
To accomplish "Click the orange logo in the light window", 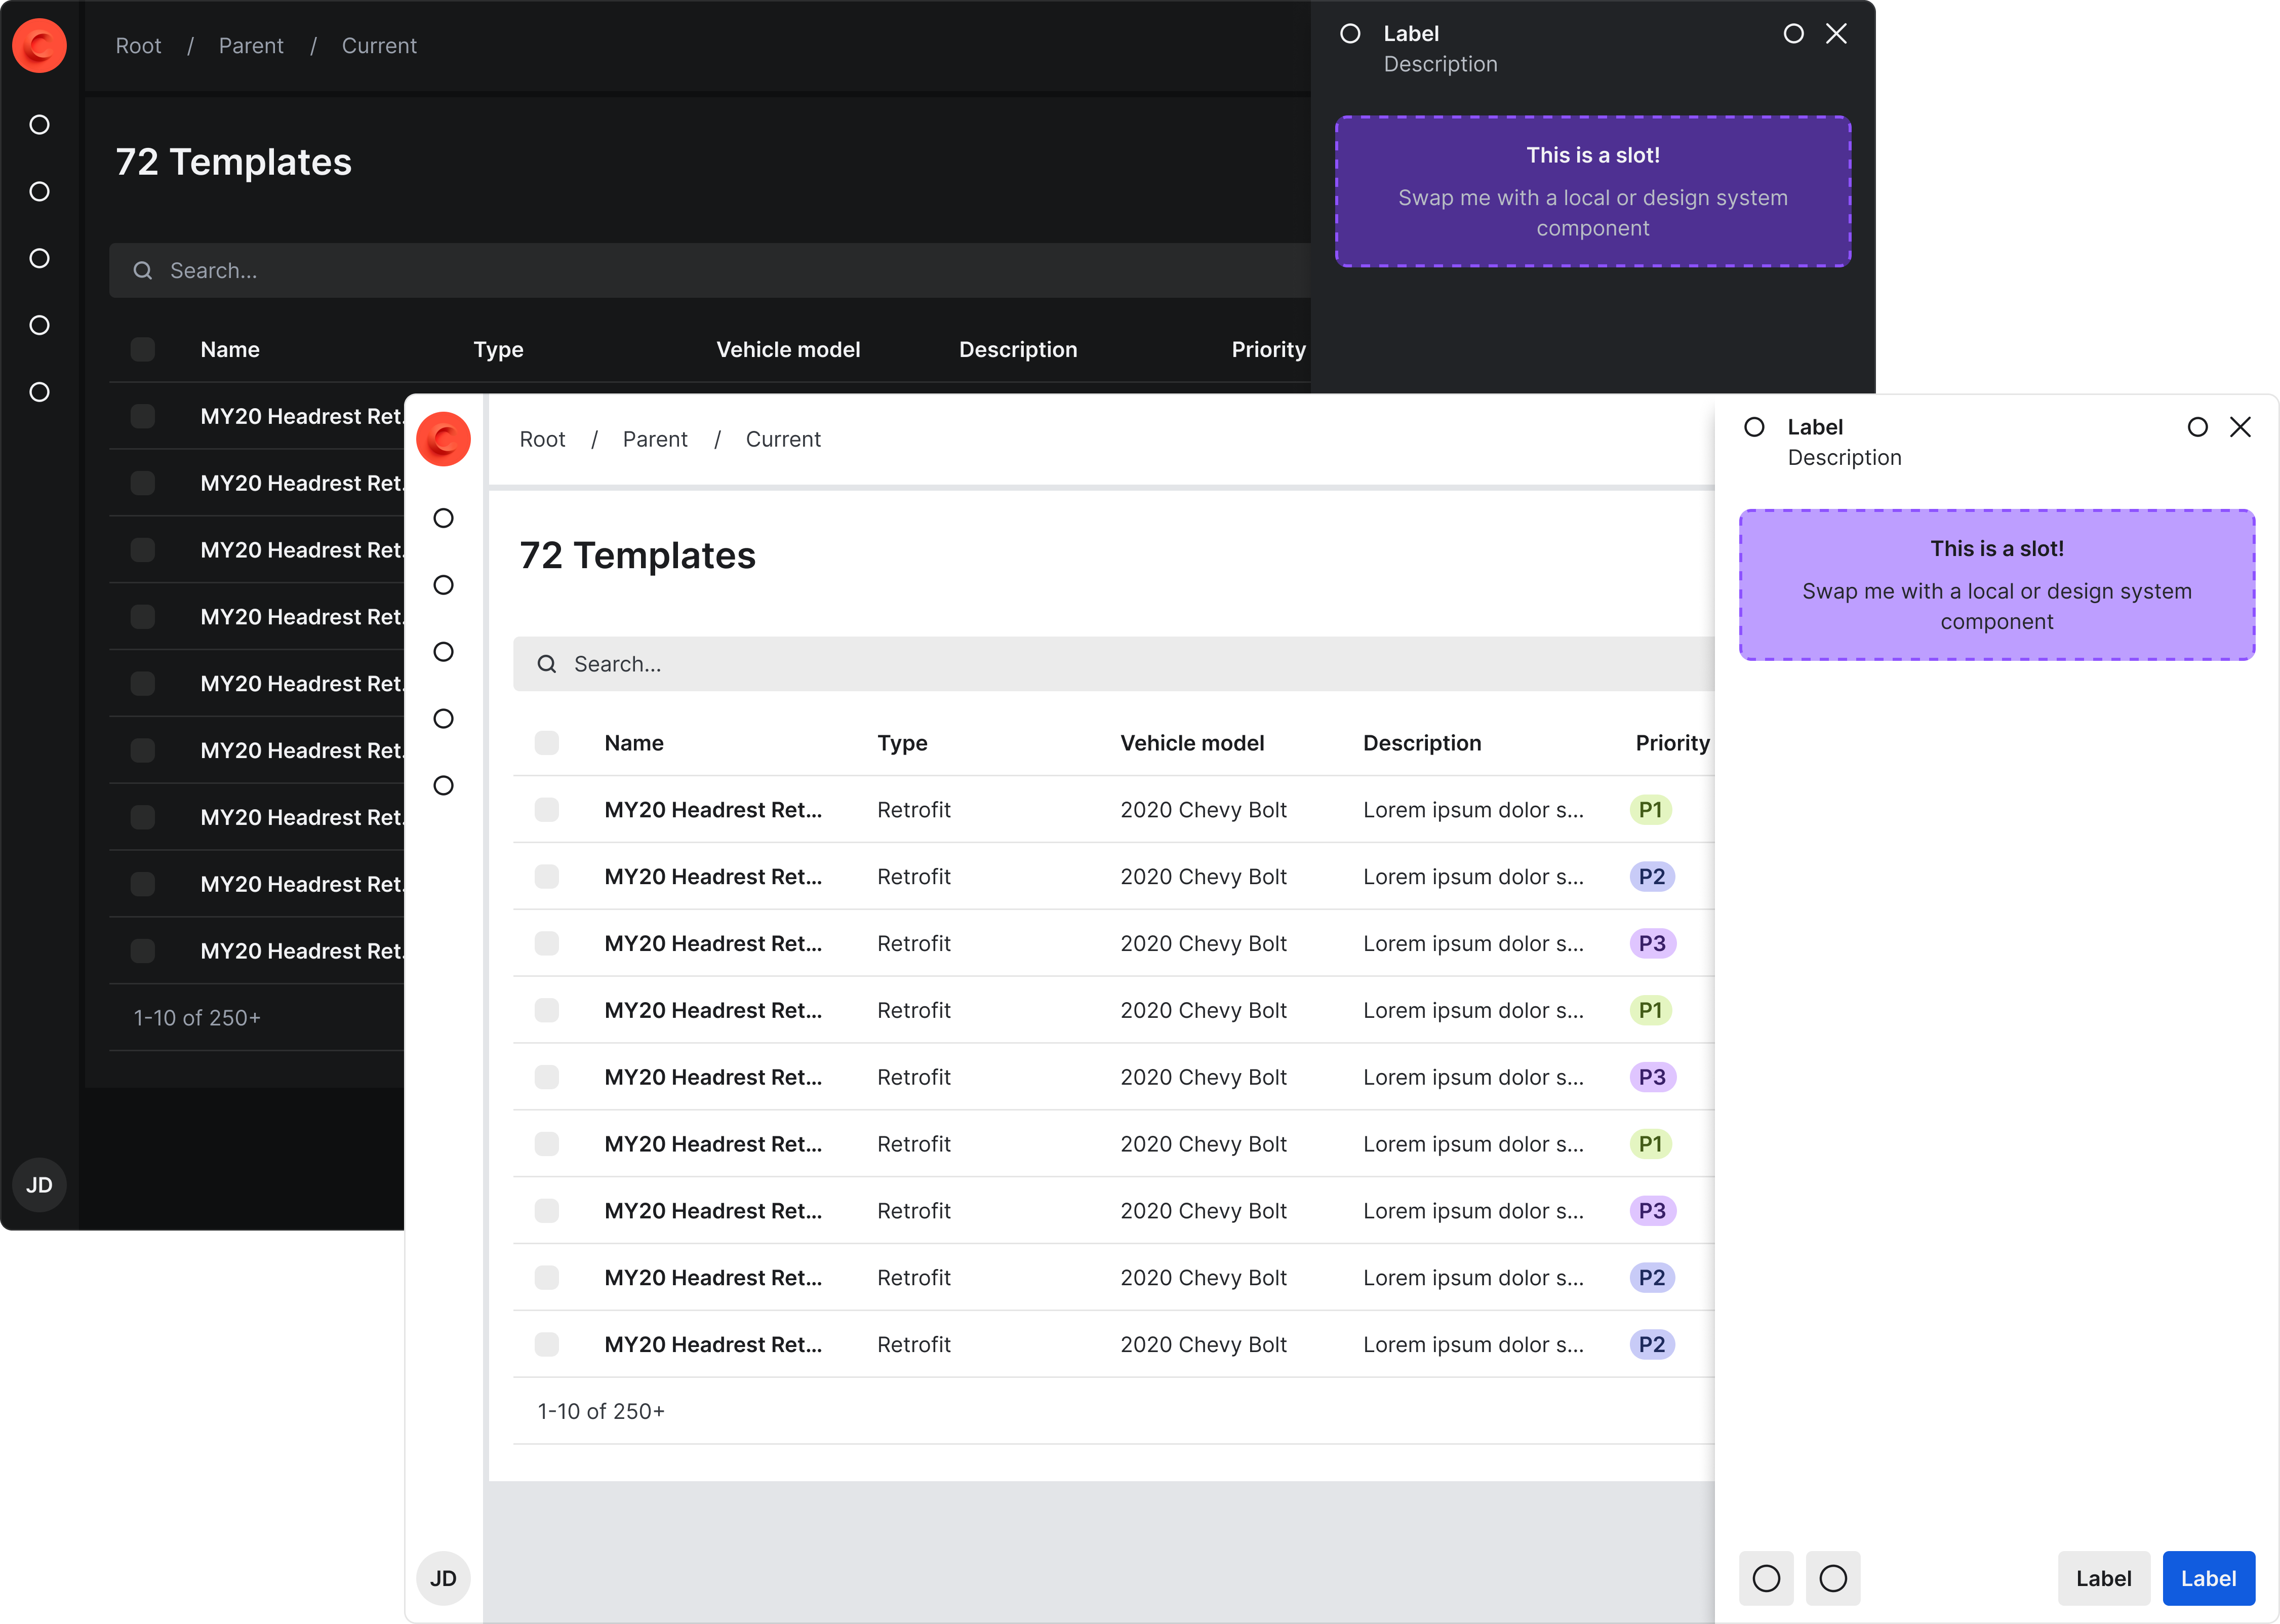I will click(x=443, y=438).
